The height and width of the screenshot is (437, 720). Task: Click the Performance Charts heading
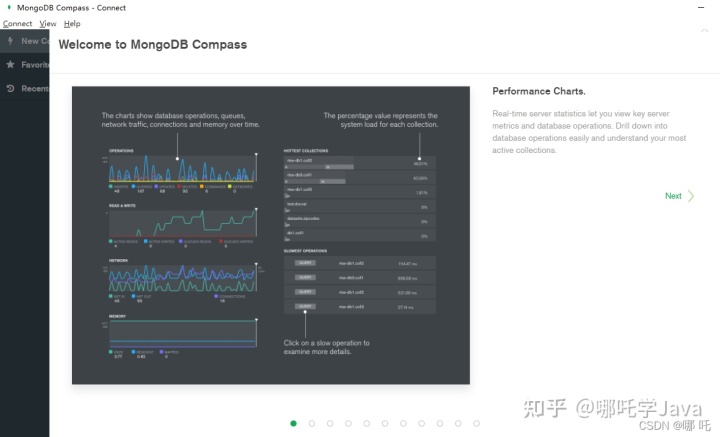point(539,91)
